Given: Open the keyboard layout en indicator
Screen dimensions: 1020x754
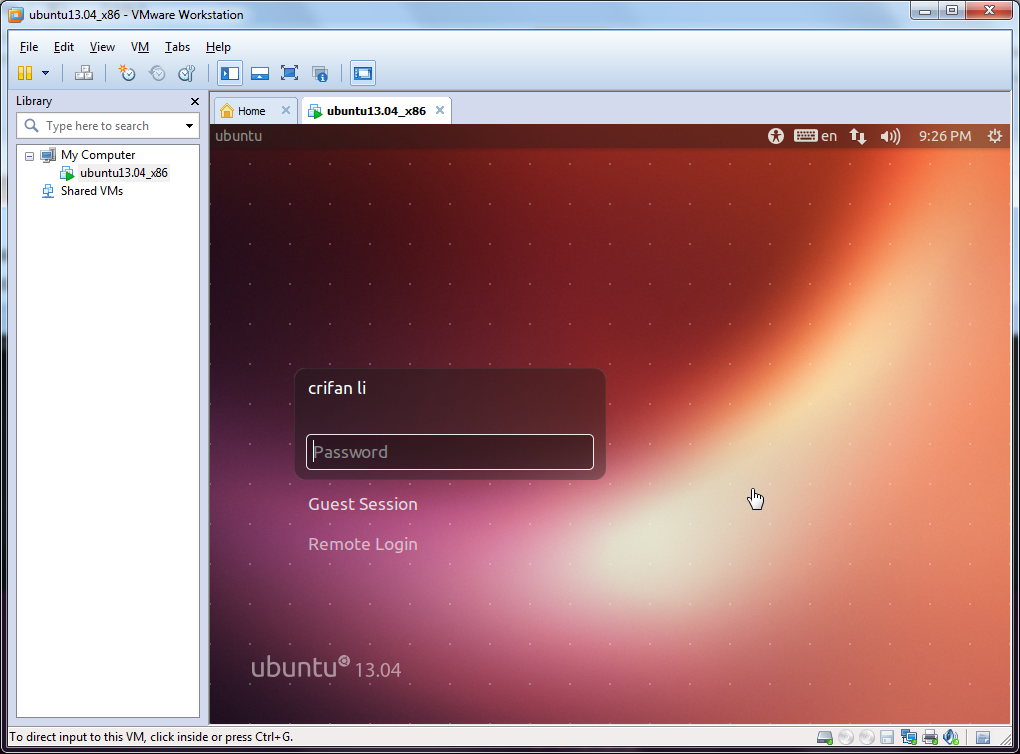Looking at the screenshot, I should point(816,136).
